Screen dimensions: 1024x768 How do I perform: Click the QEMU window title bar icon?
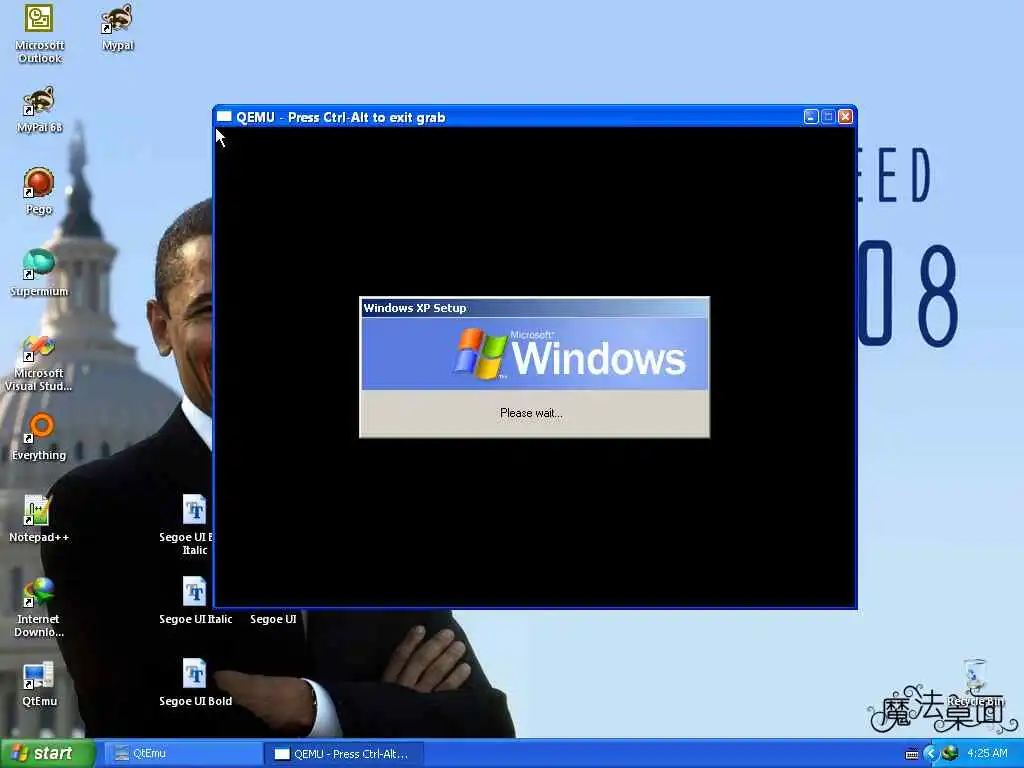tap(224, 117)
